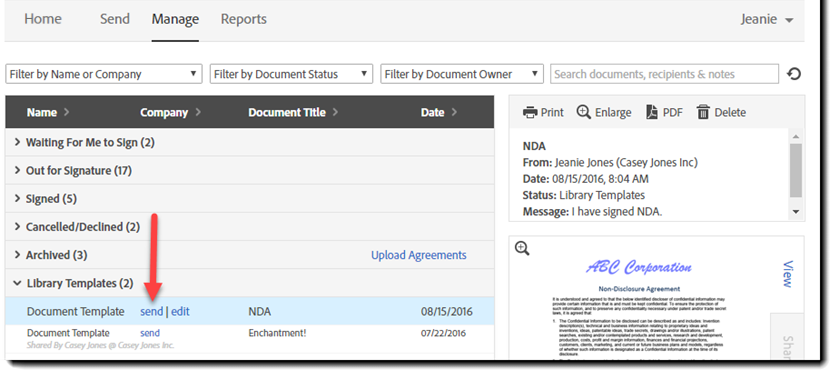
Task: Select the Manage tab
Action: click(175, 20)
